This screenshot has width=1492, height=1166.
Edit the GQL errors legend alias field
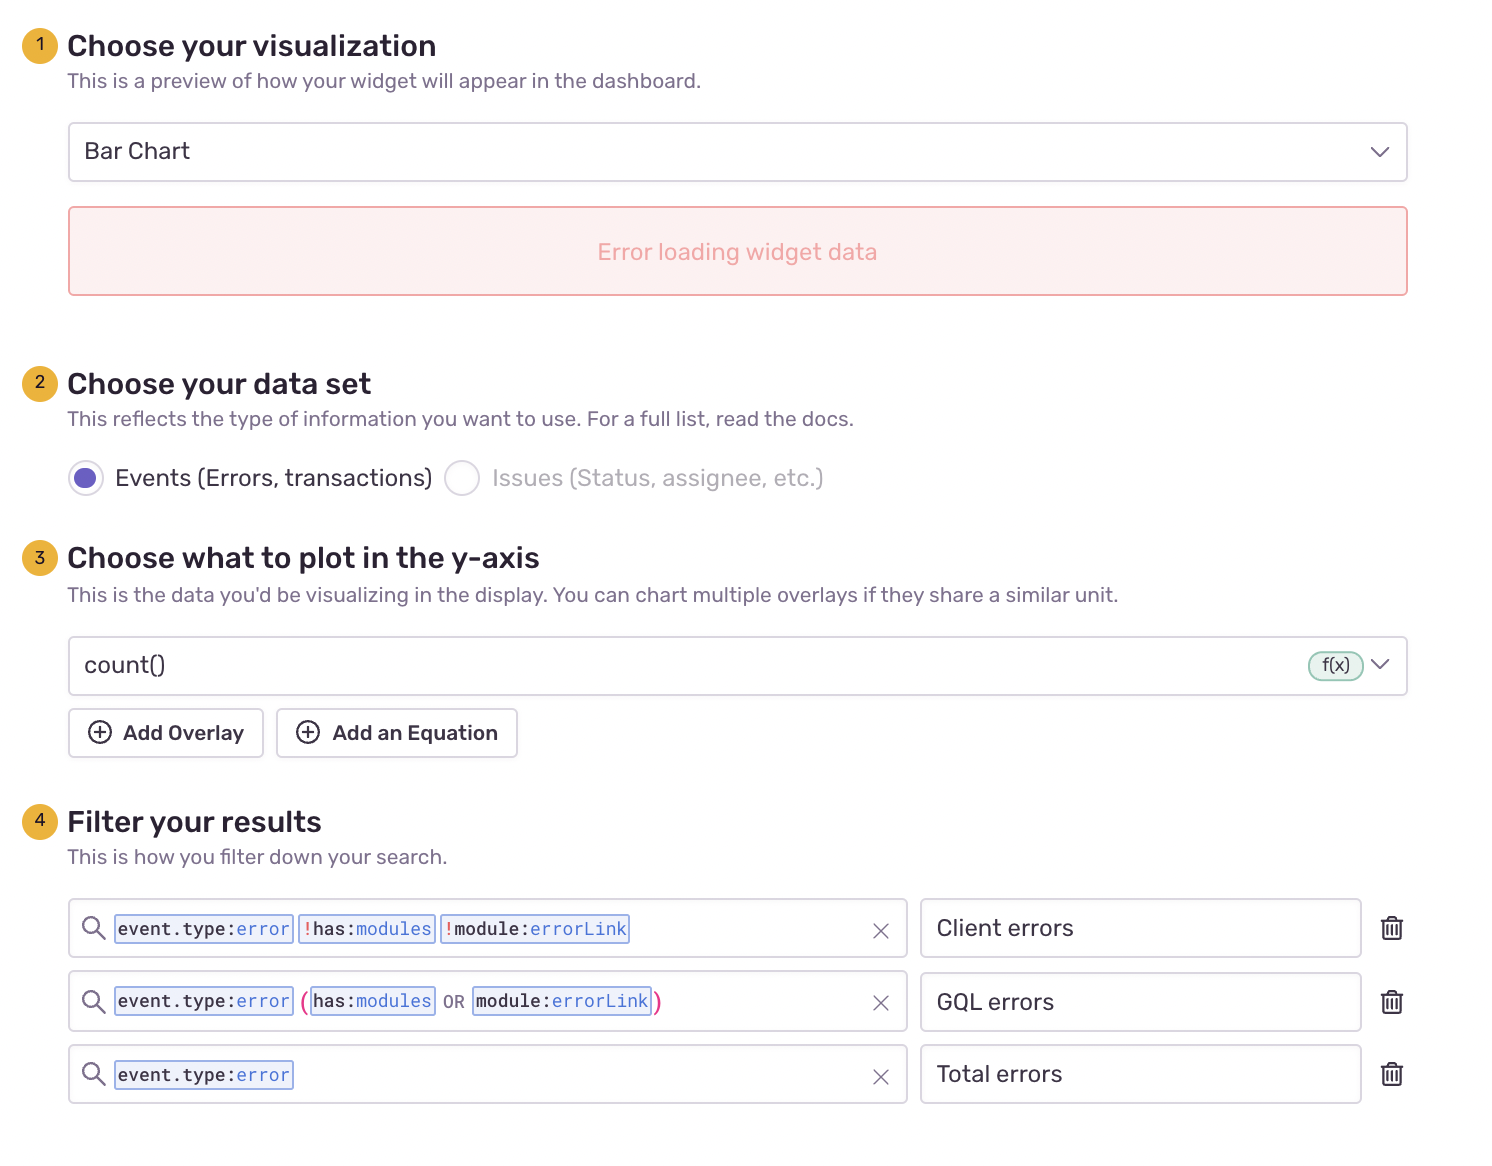pos(1140,1002)
